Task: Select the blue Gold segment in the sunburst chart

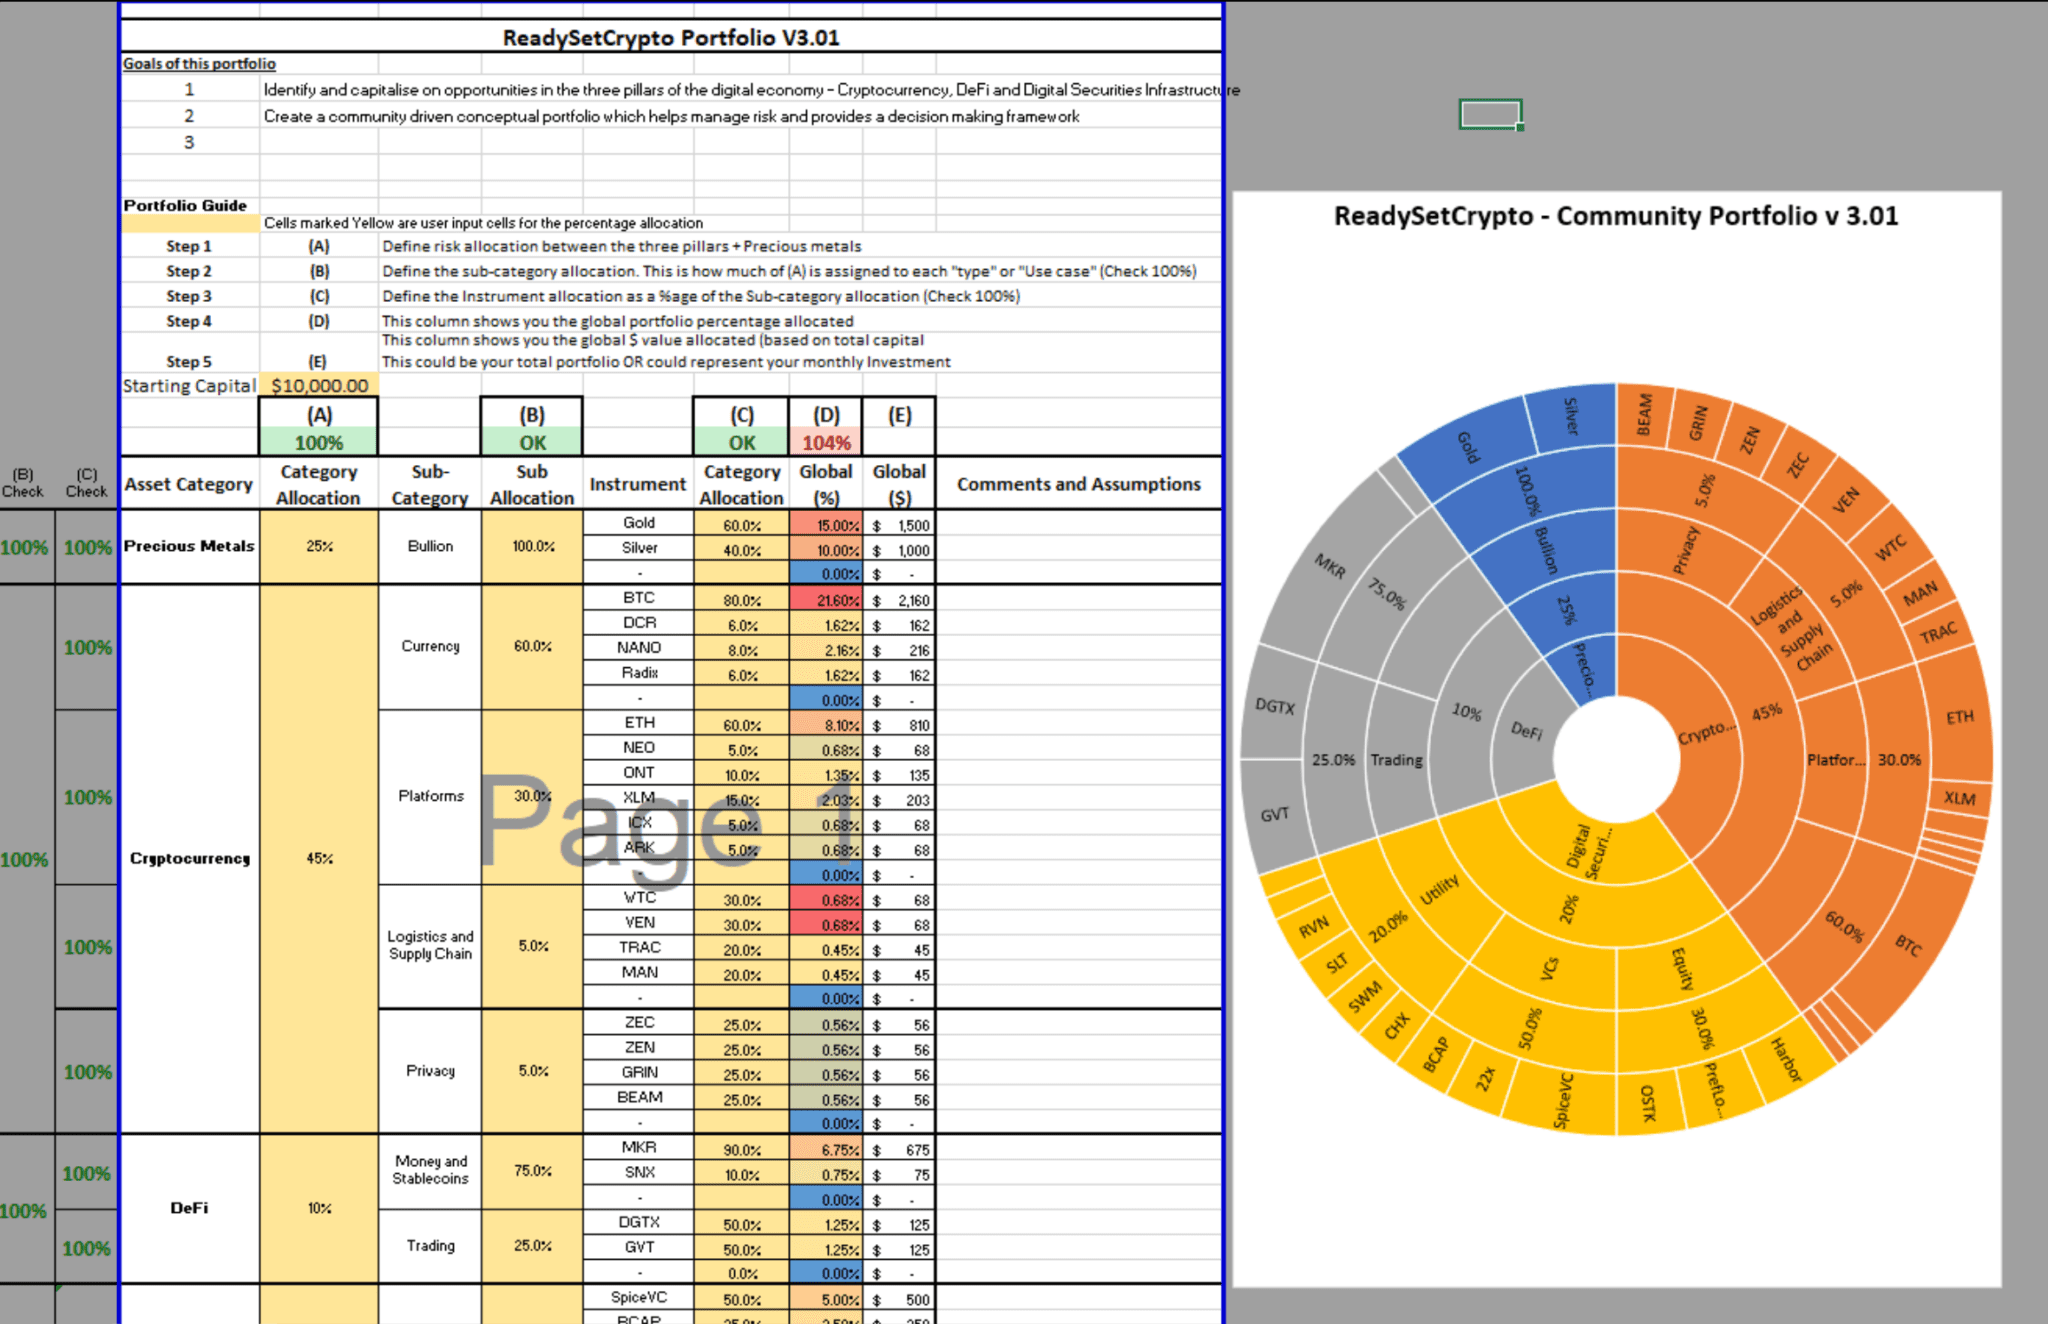Action: point(1466,447)
